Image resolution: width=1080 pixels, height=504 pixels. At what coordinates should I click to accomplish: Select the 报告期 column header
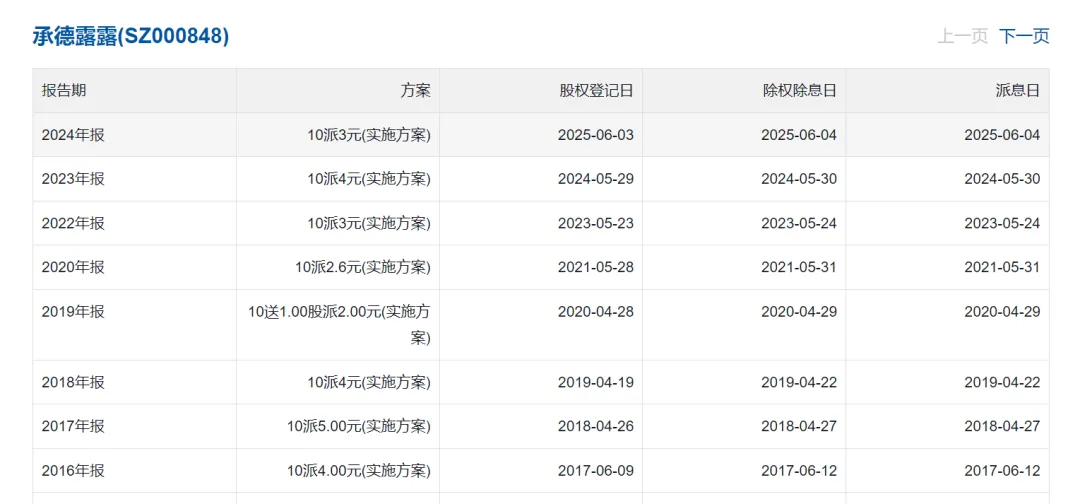[x=64, y=90]
